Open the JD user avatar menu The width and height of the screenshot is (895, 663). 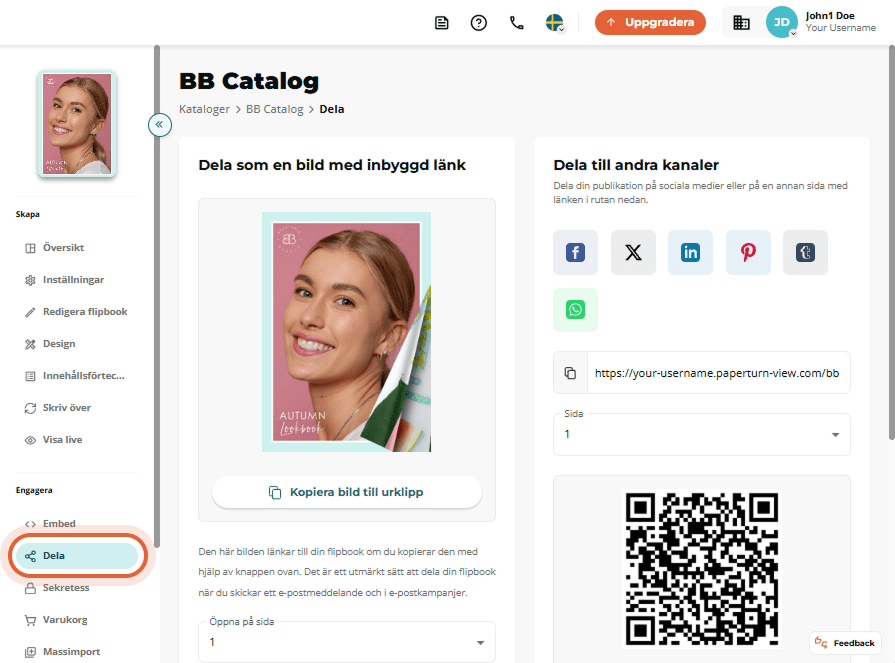pos(781,22)
